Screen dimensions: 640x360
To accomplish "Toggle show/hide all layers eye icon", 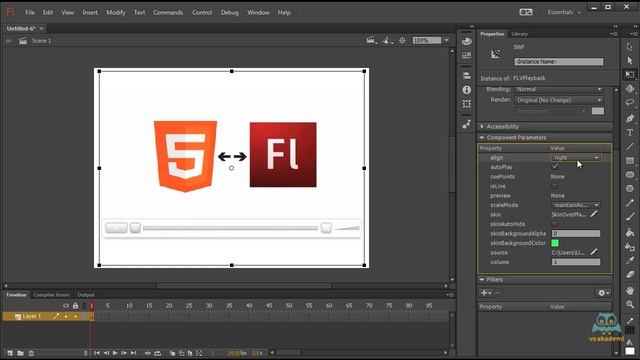I will click(66, 305).
